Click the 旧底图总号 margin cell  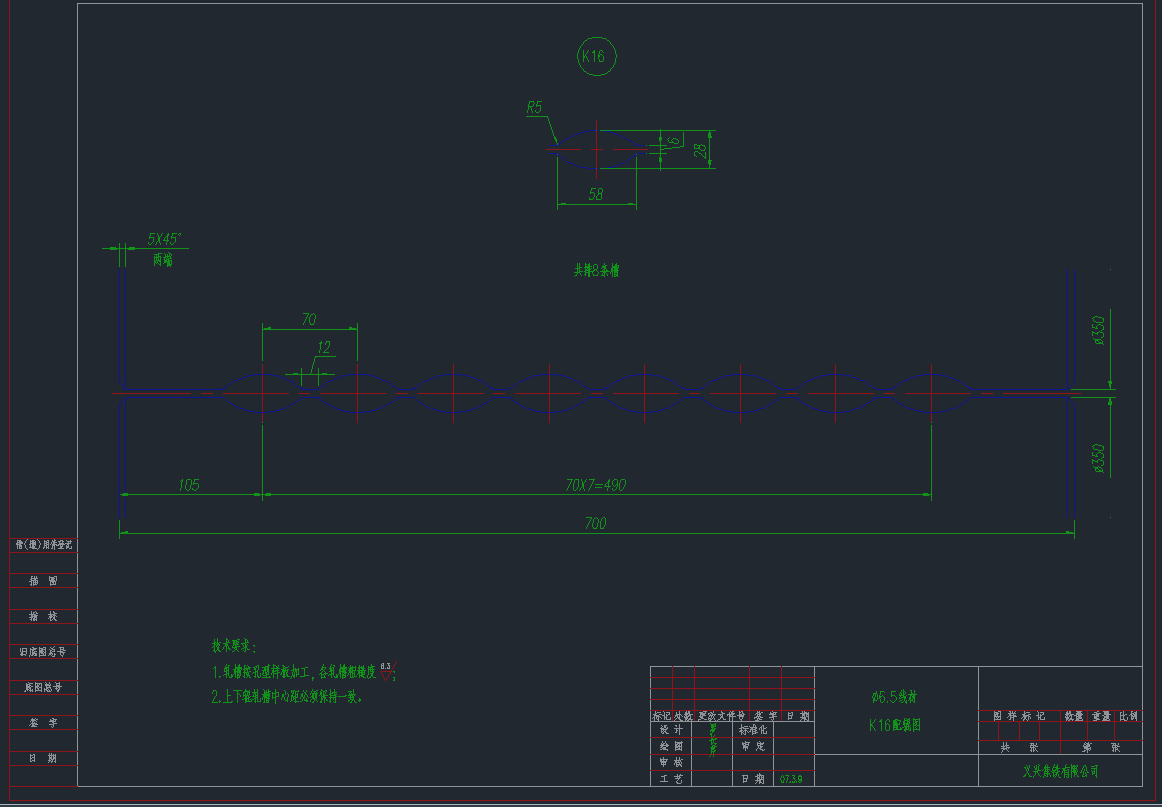pos(44,652)
